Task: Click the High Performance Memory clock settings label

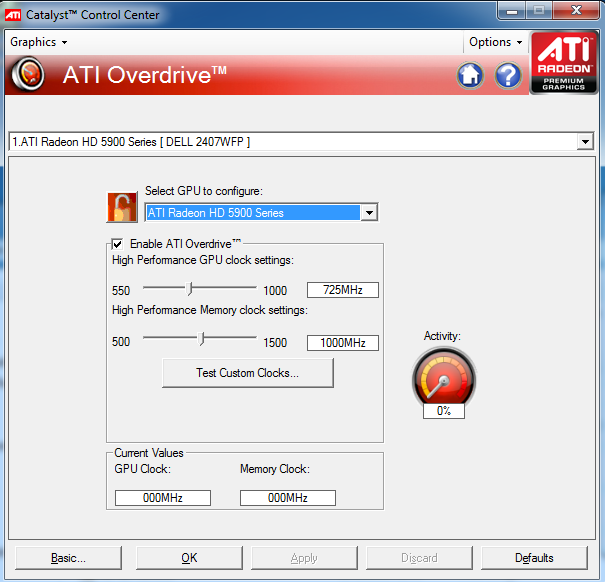Action: point(210,310)
